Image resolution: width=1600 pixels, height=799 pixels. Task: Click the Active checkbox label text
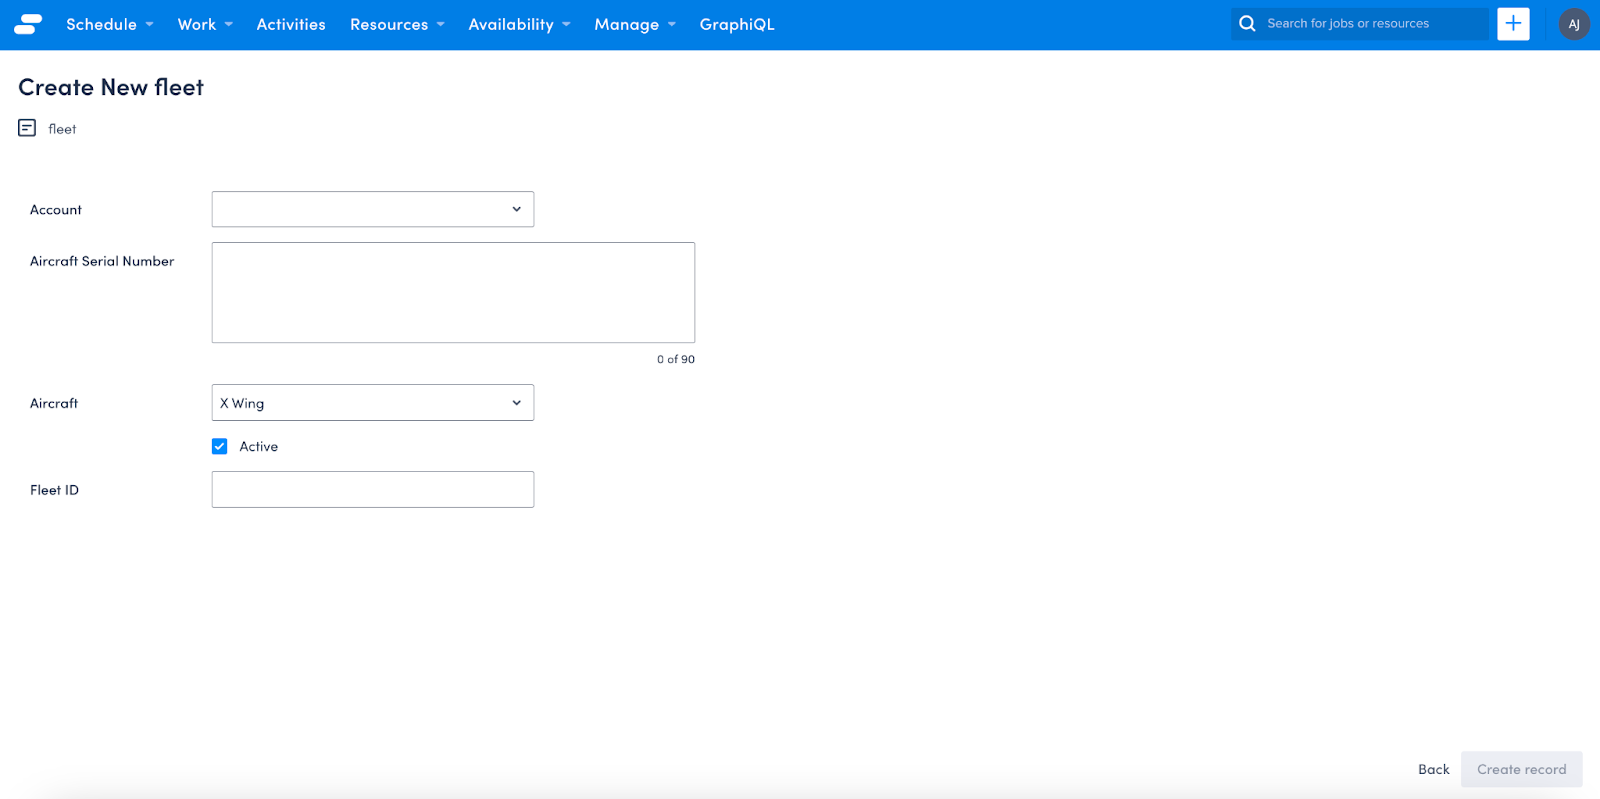click(259, 446)
